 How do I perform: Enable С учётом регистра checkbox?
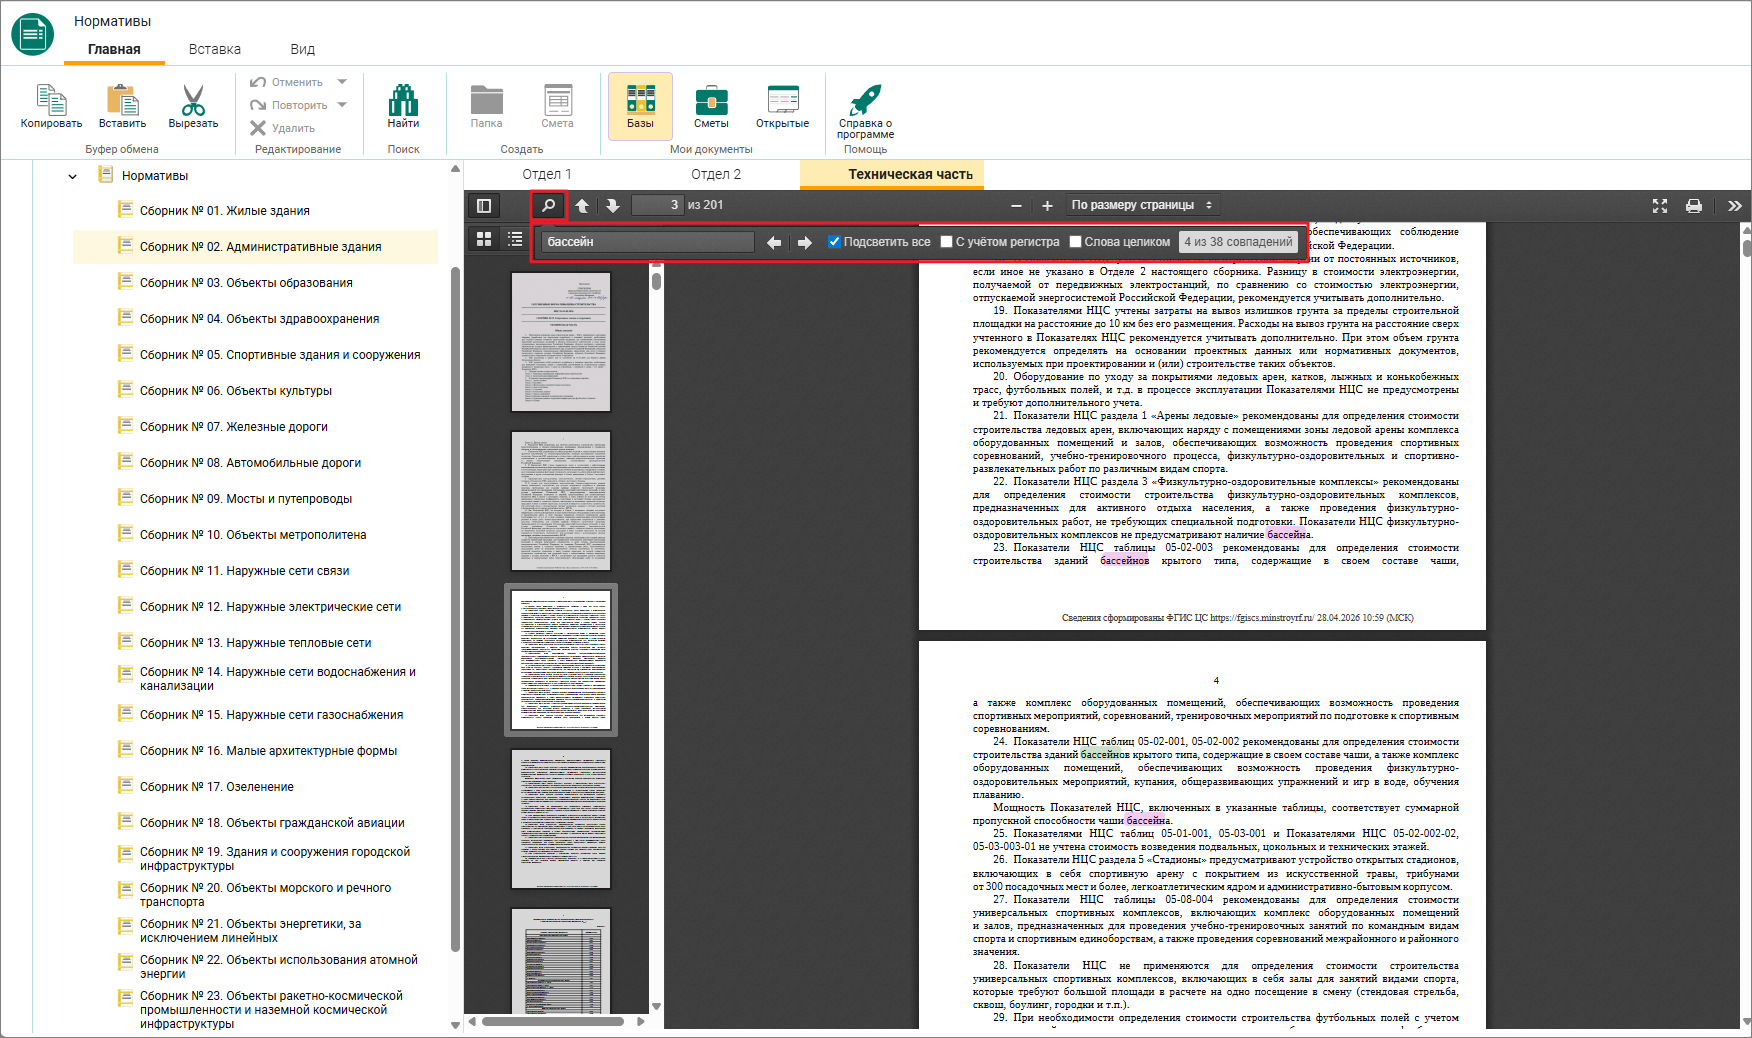coord(946,242)
